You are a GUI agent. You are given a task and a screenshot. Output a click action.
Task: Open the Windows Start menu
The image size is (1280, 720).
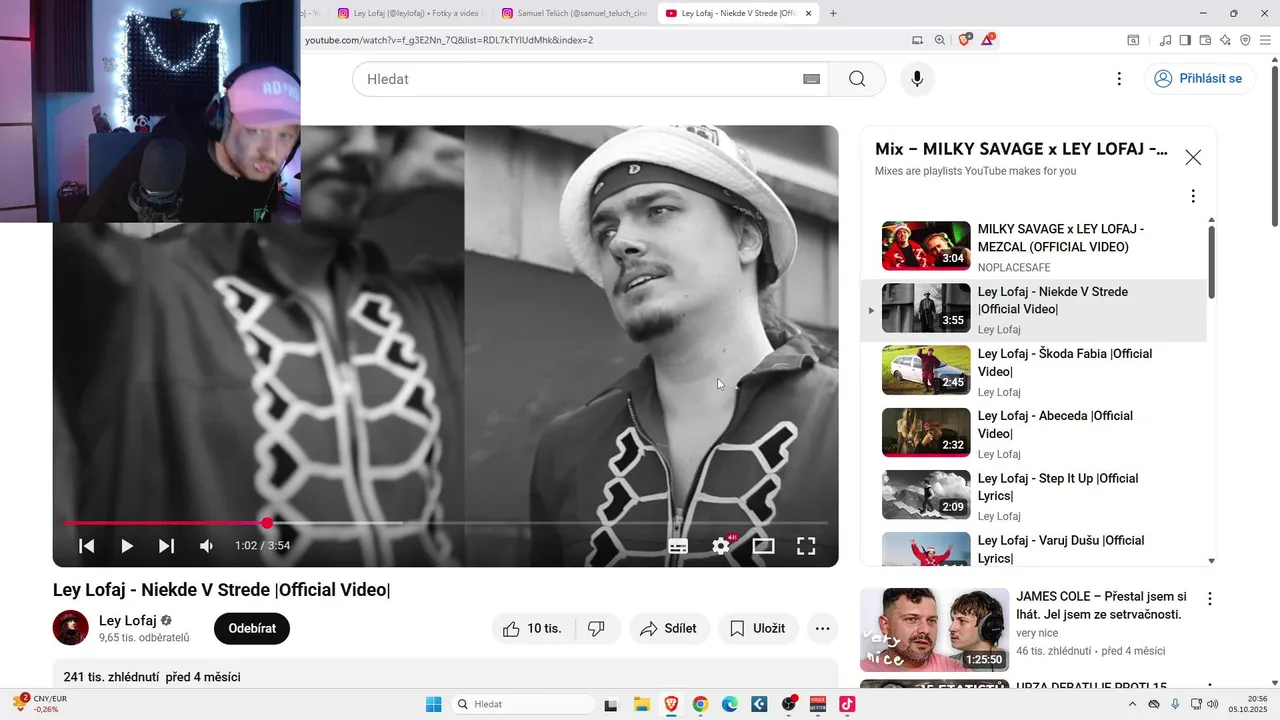pyautogui.click(x=434, y=704)
